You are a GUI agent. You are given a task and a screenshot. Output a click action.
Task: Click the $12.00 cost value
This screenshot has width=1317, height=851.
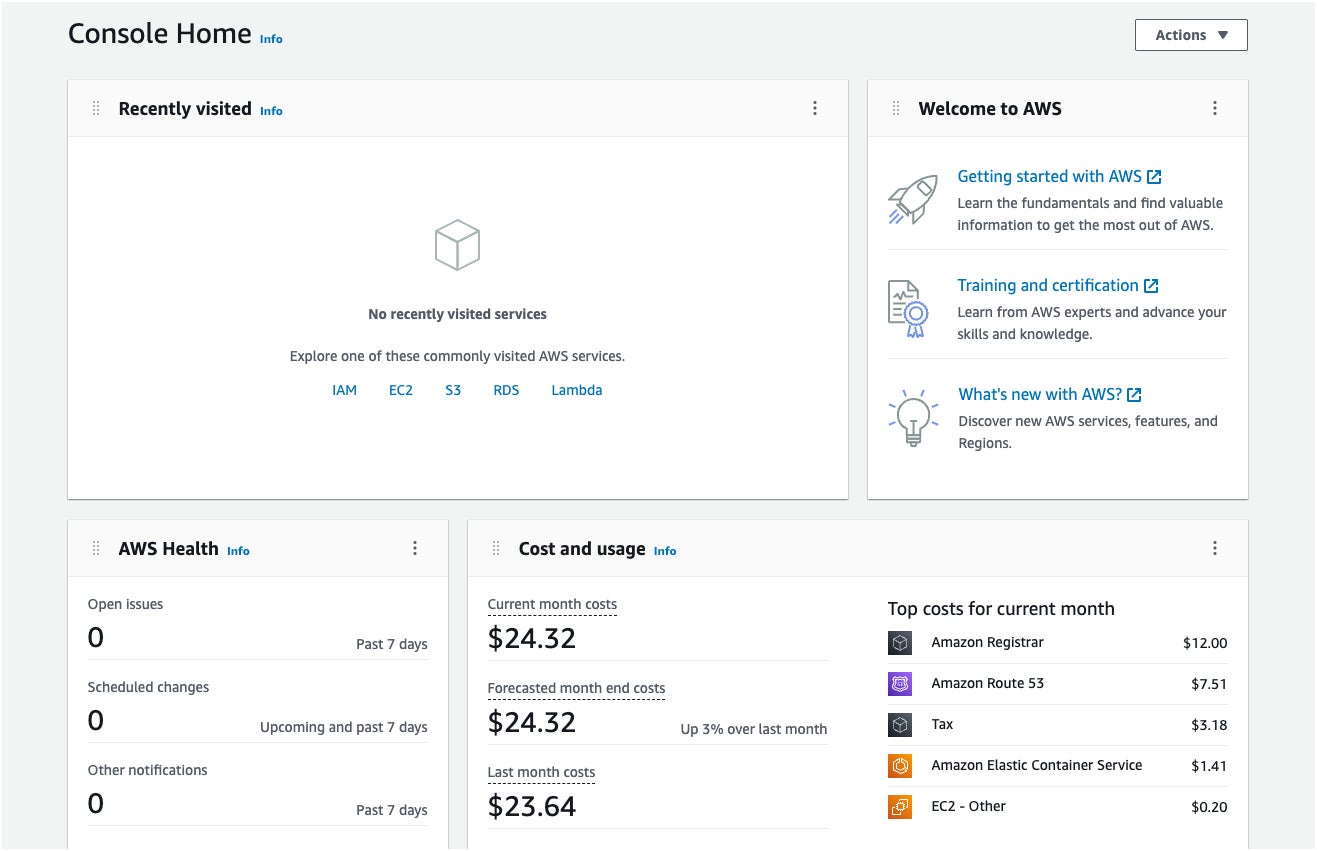click(1205, 643)
